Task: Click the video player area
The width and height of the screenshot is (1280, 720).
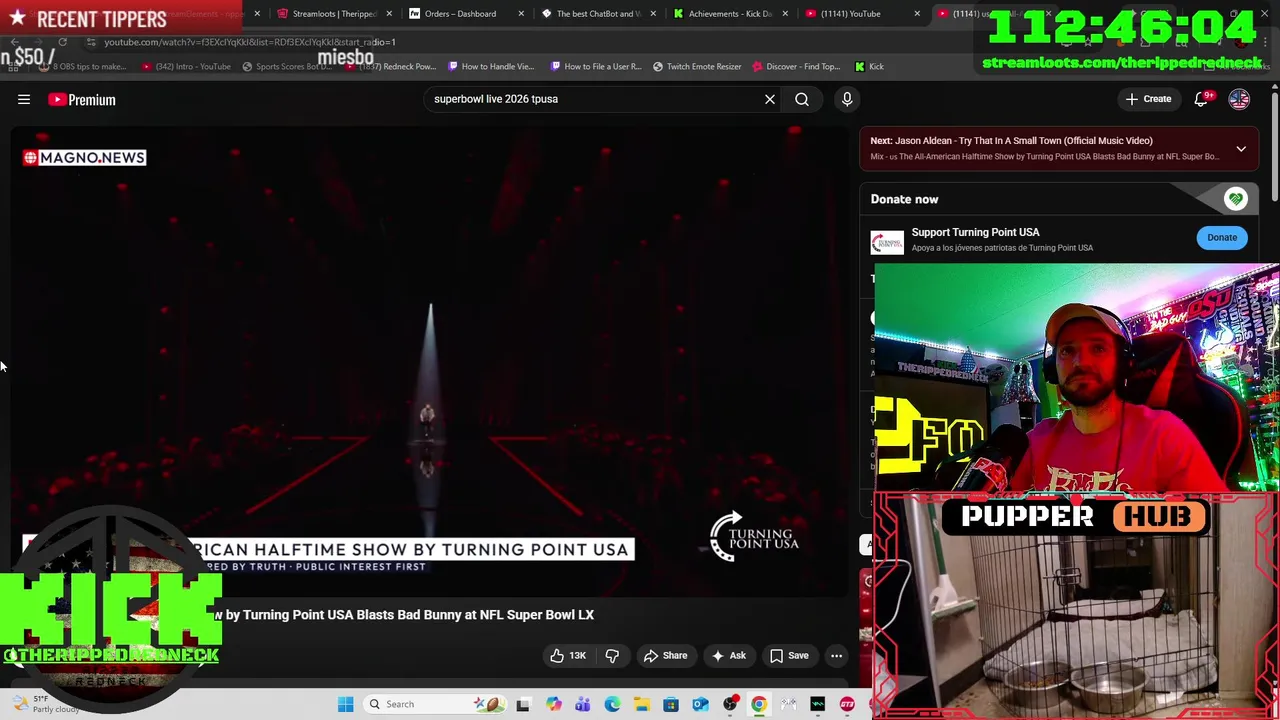Action: tap(430, 360)
